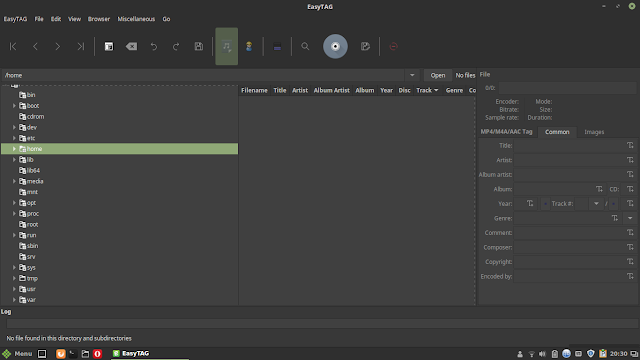The width and height of the screenshot is (640, 360).
Task: Launch Opera from the taskbar
Action: [98, 354]
